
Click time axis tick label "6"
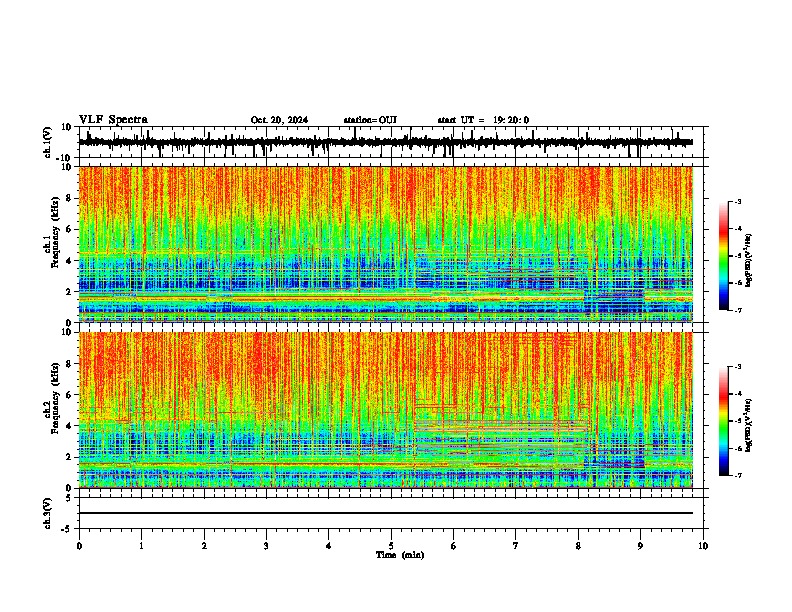453,546
